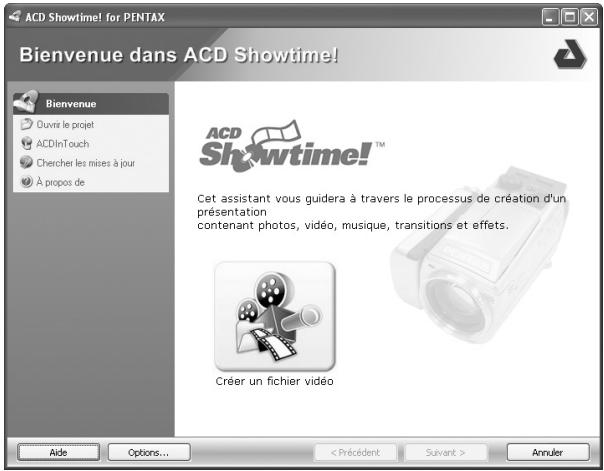The height and width of the screenshot is (471, 604).
Task: Close the ACD Showtime! window
Action: (589, 17)
